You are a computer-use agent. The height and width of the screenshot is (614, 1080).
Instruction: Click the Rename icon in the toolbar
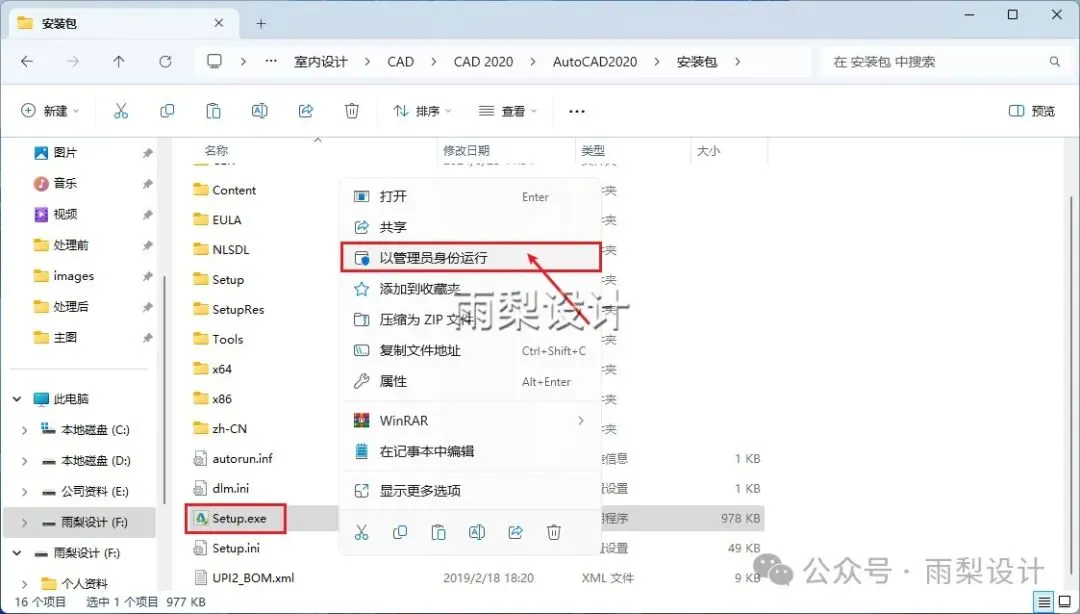click(260, 111)
